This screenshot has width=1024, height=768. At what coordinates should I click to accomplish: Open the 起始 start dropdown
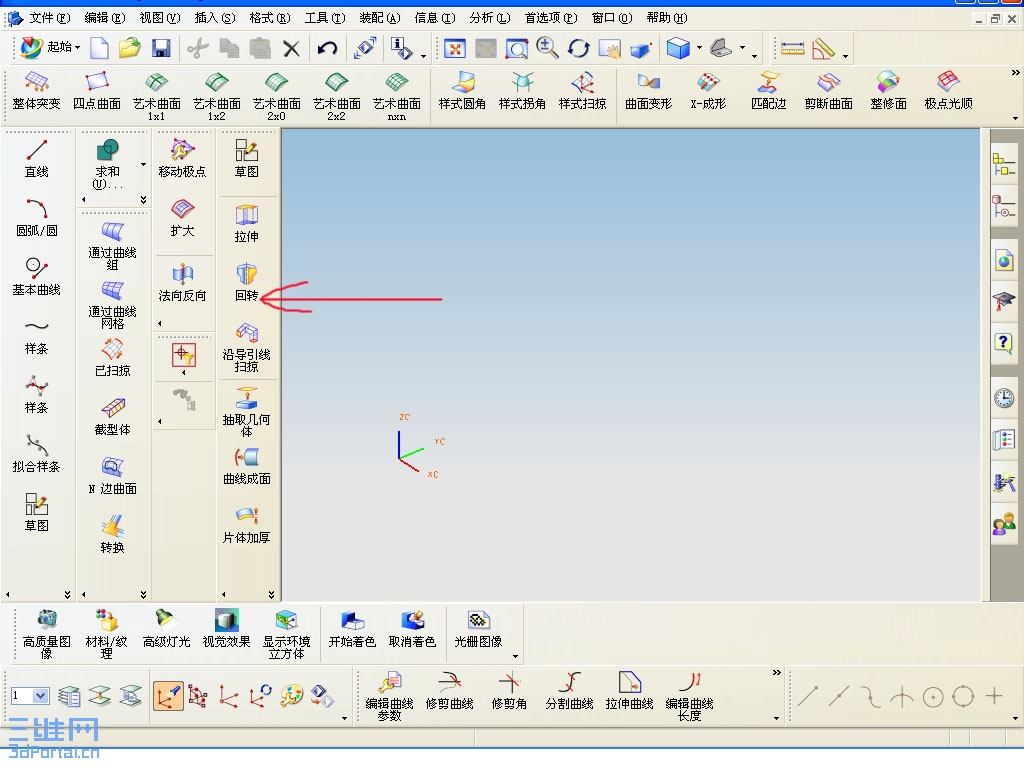pos(50,47)
